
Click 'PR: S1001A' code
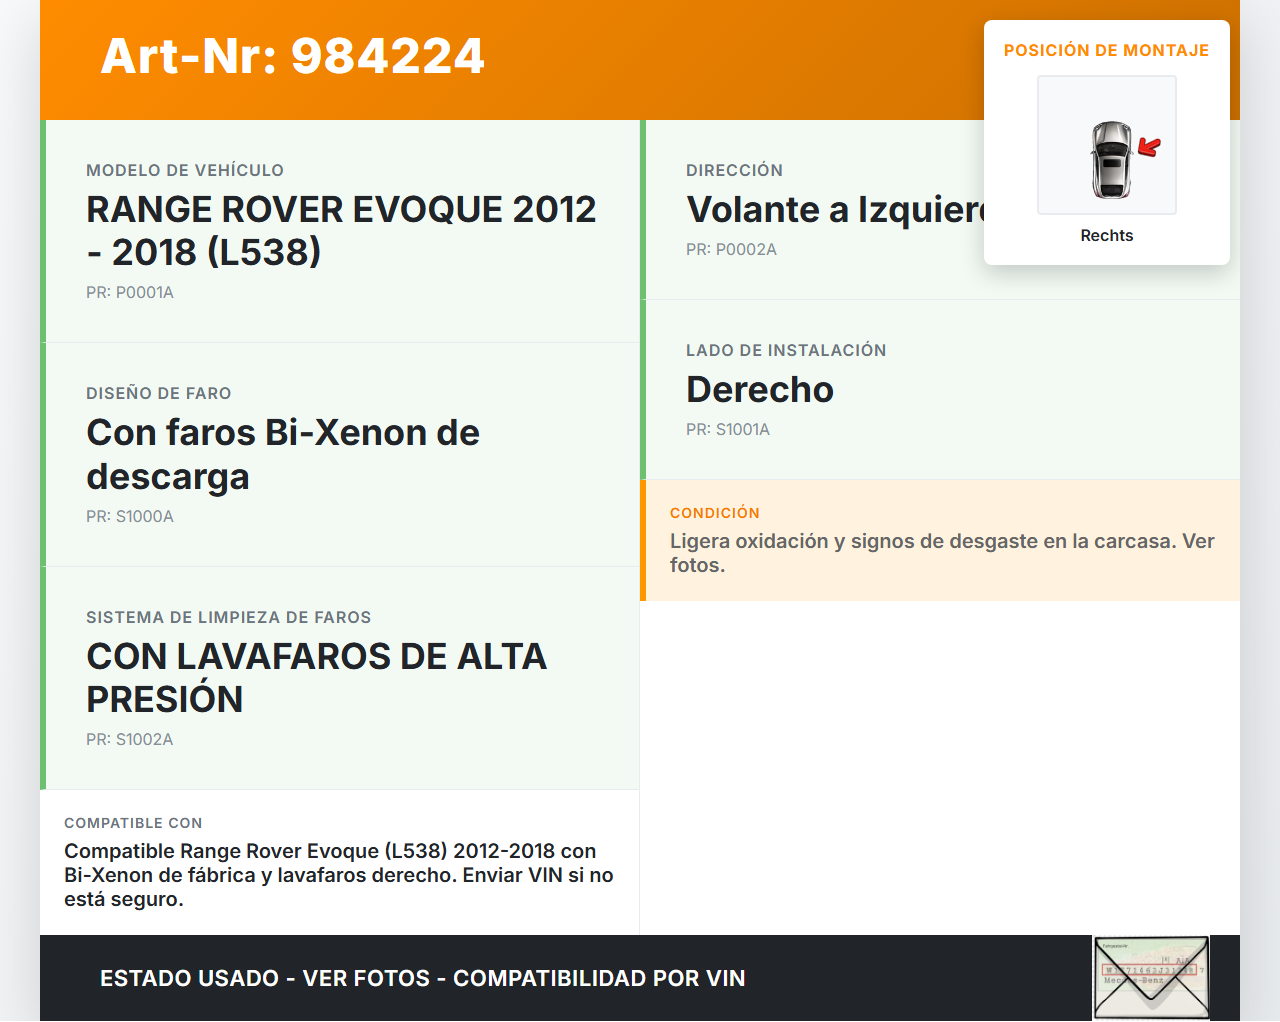coord(728,430)
